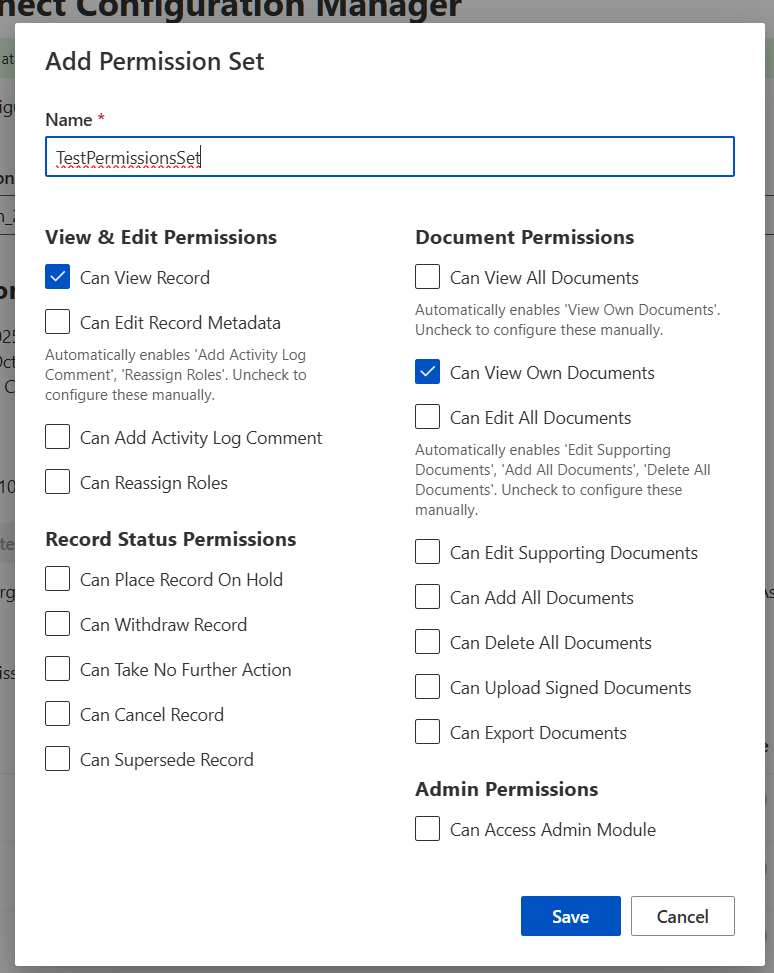Check Can Supersede Record

(58, 759)
